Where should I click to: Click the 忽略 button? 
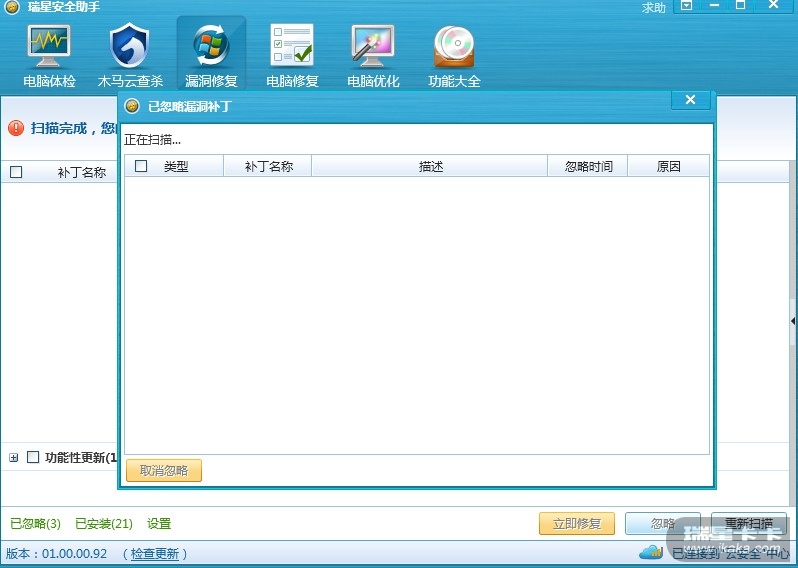coord(663,523)
